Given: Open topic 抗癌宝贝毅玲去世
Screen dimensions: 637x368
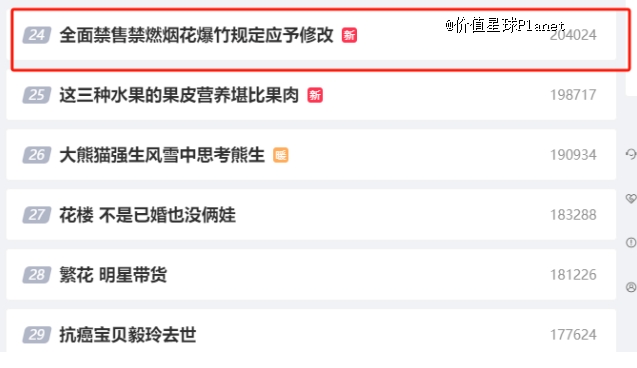Looking at the screenshot, I should (128, 335).
